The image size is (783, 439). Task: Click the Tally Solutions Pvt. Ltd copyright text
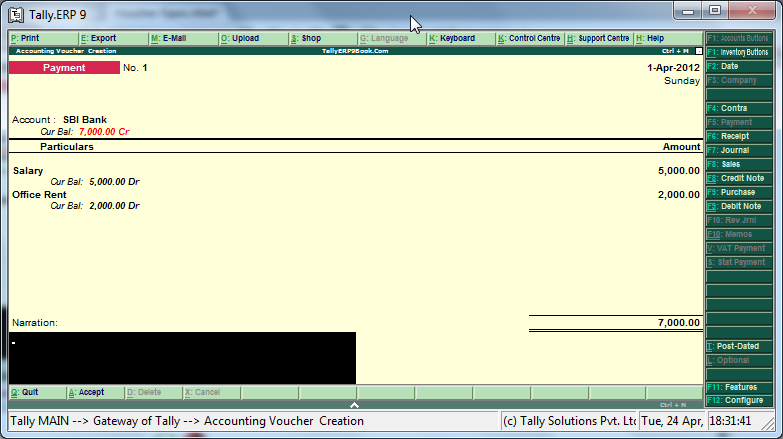point(569,421)
